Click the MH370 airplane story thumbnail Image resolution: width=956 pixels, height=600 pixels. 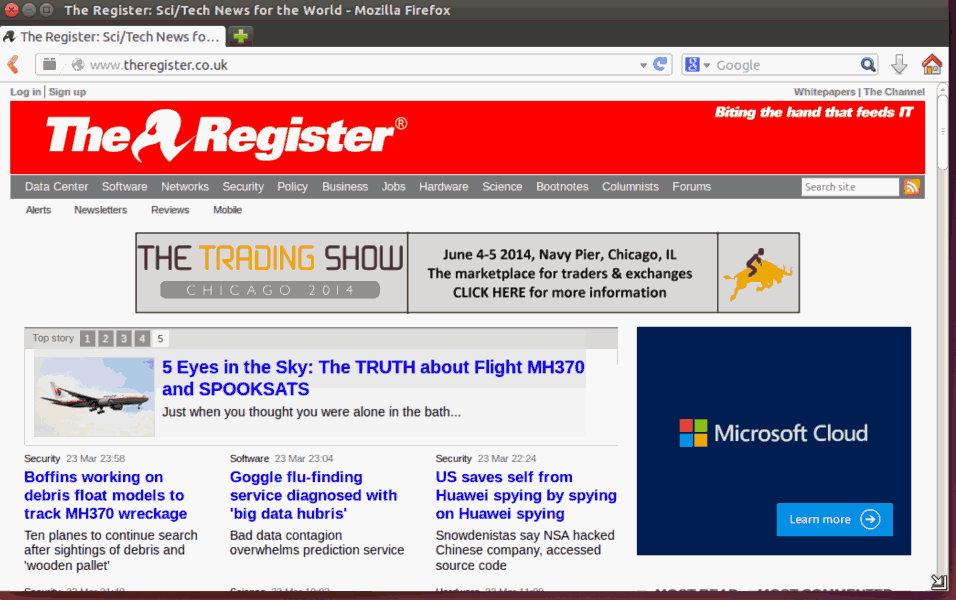point(95,397)
